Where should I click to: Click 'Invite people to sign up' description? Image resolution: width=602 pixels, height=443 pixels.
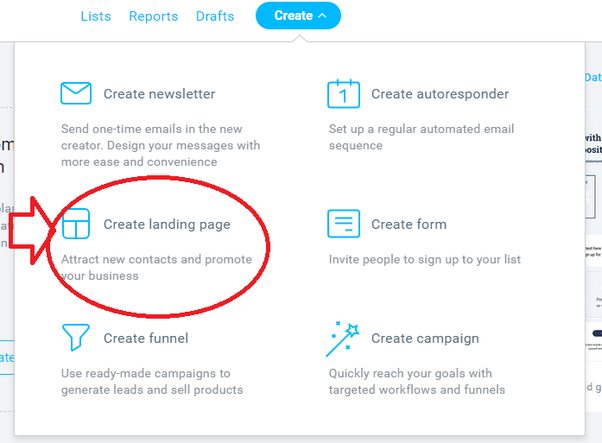tap(425, 260)
